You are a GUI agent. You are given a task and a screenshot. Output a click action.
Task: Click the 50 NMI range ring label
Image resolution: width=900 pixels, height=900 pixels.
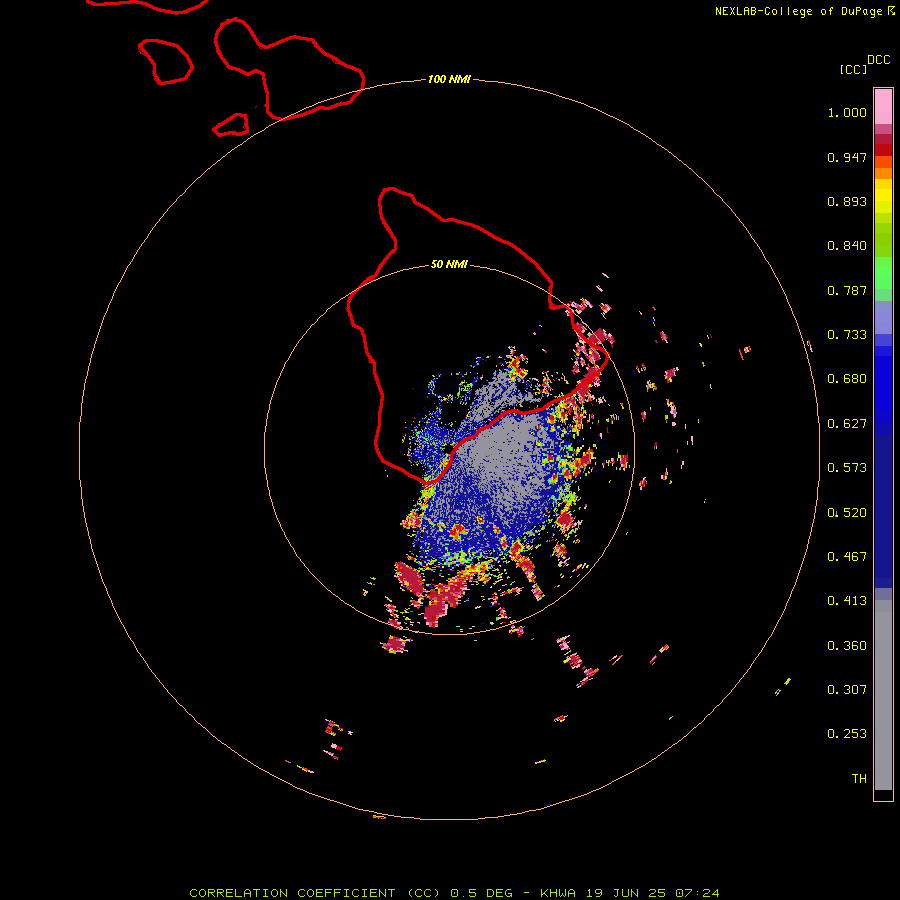[x=449, y=264]
